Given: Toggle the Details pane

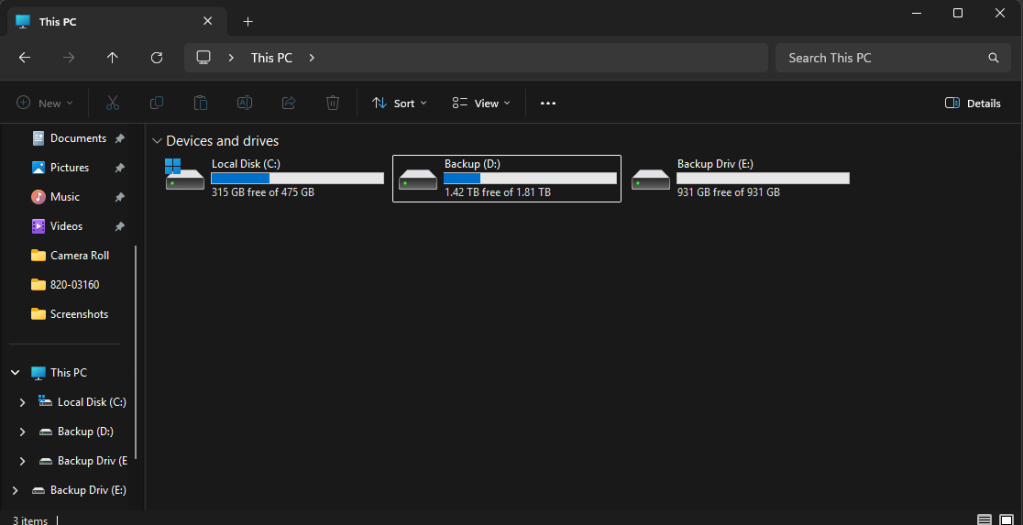Looking at the screenshot, I should pos(972,103).
